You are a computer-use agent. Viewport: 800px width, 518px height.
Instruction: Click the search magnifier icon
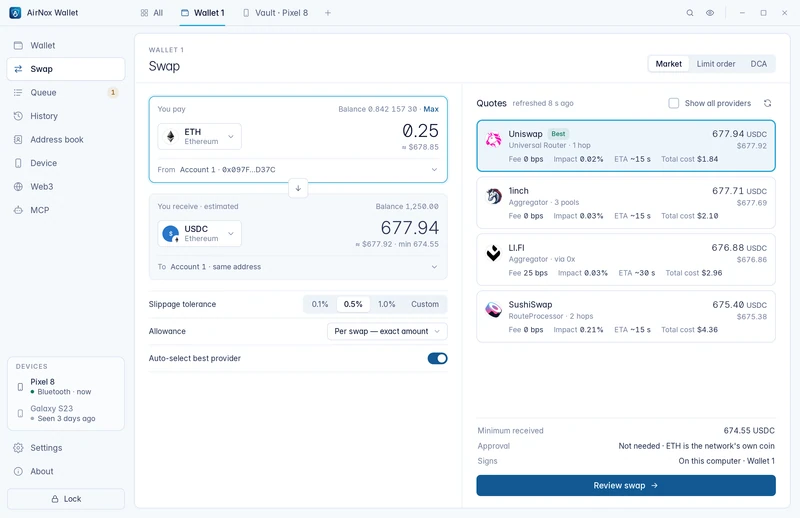[690, 13]
